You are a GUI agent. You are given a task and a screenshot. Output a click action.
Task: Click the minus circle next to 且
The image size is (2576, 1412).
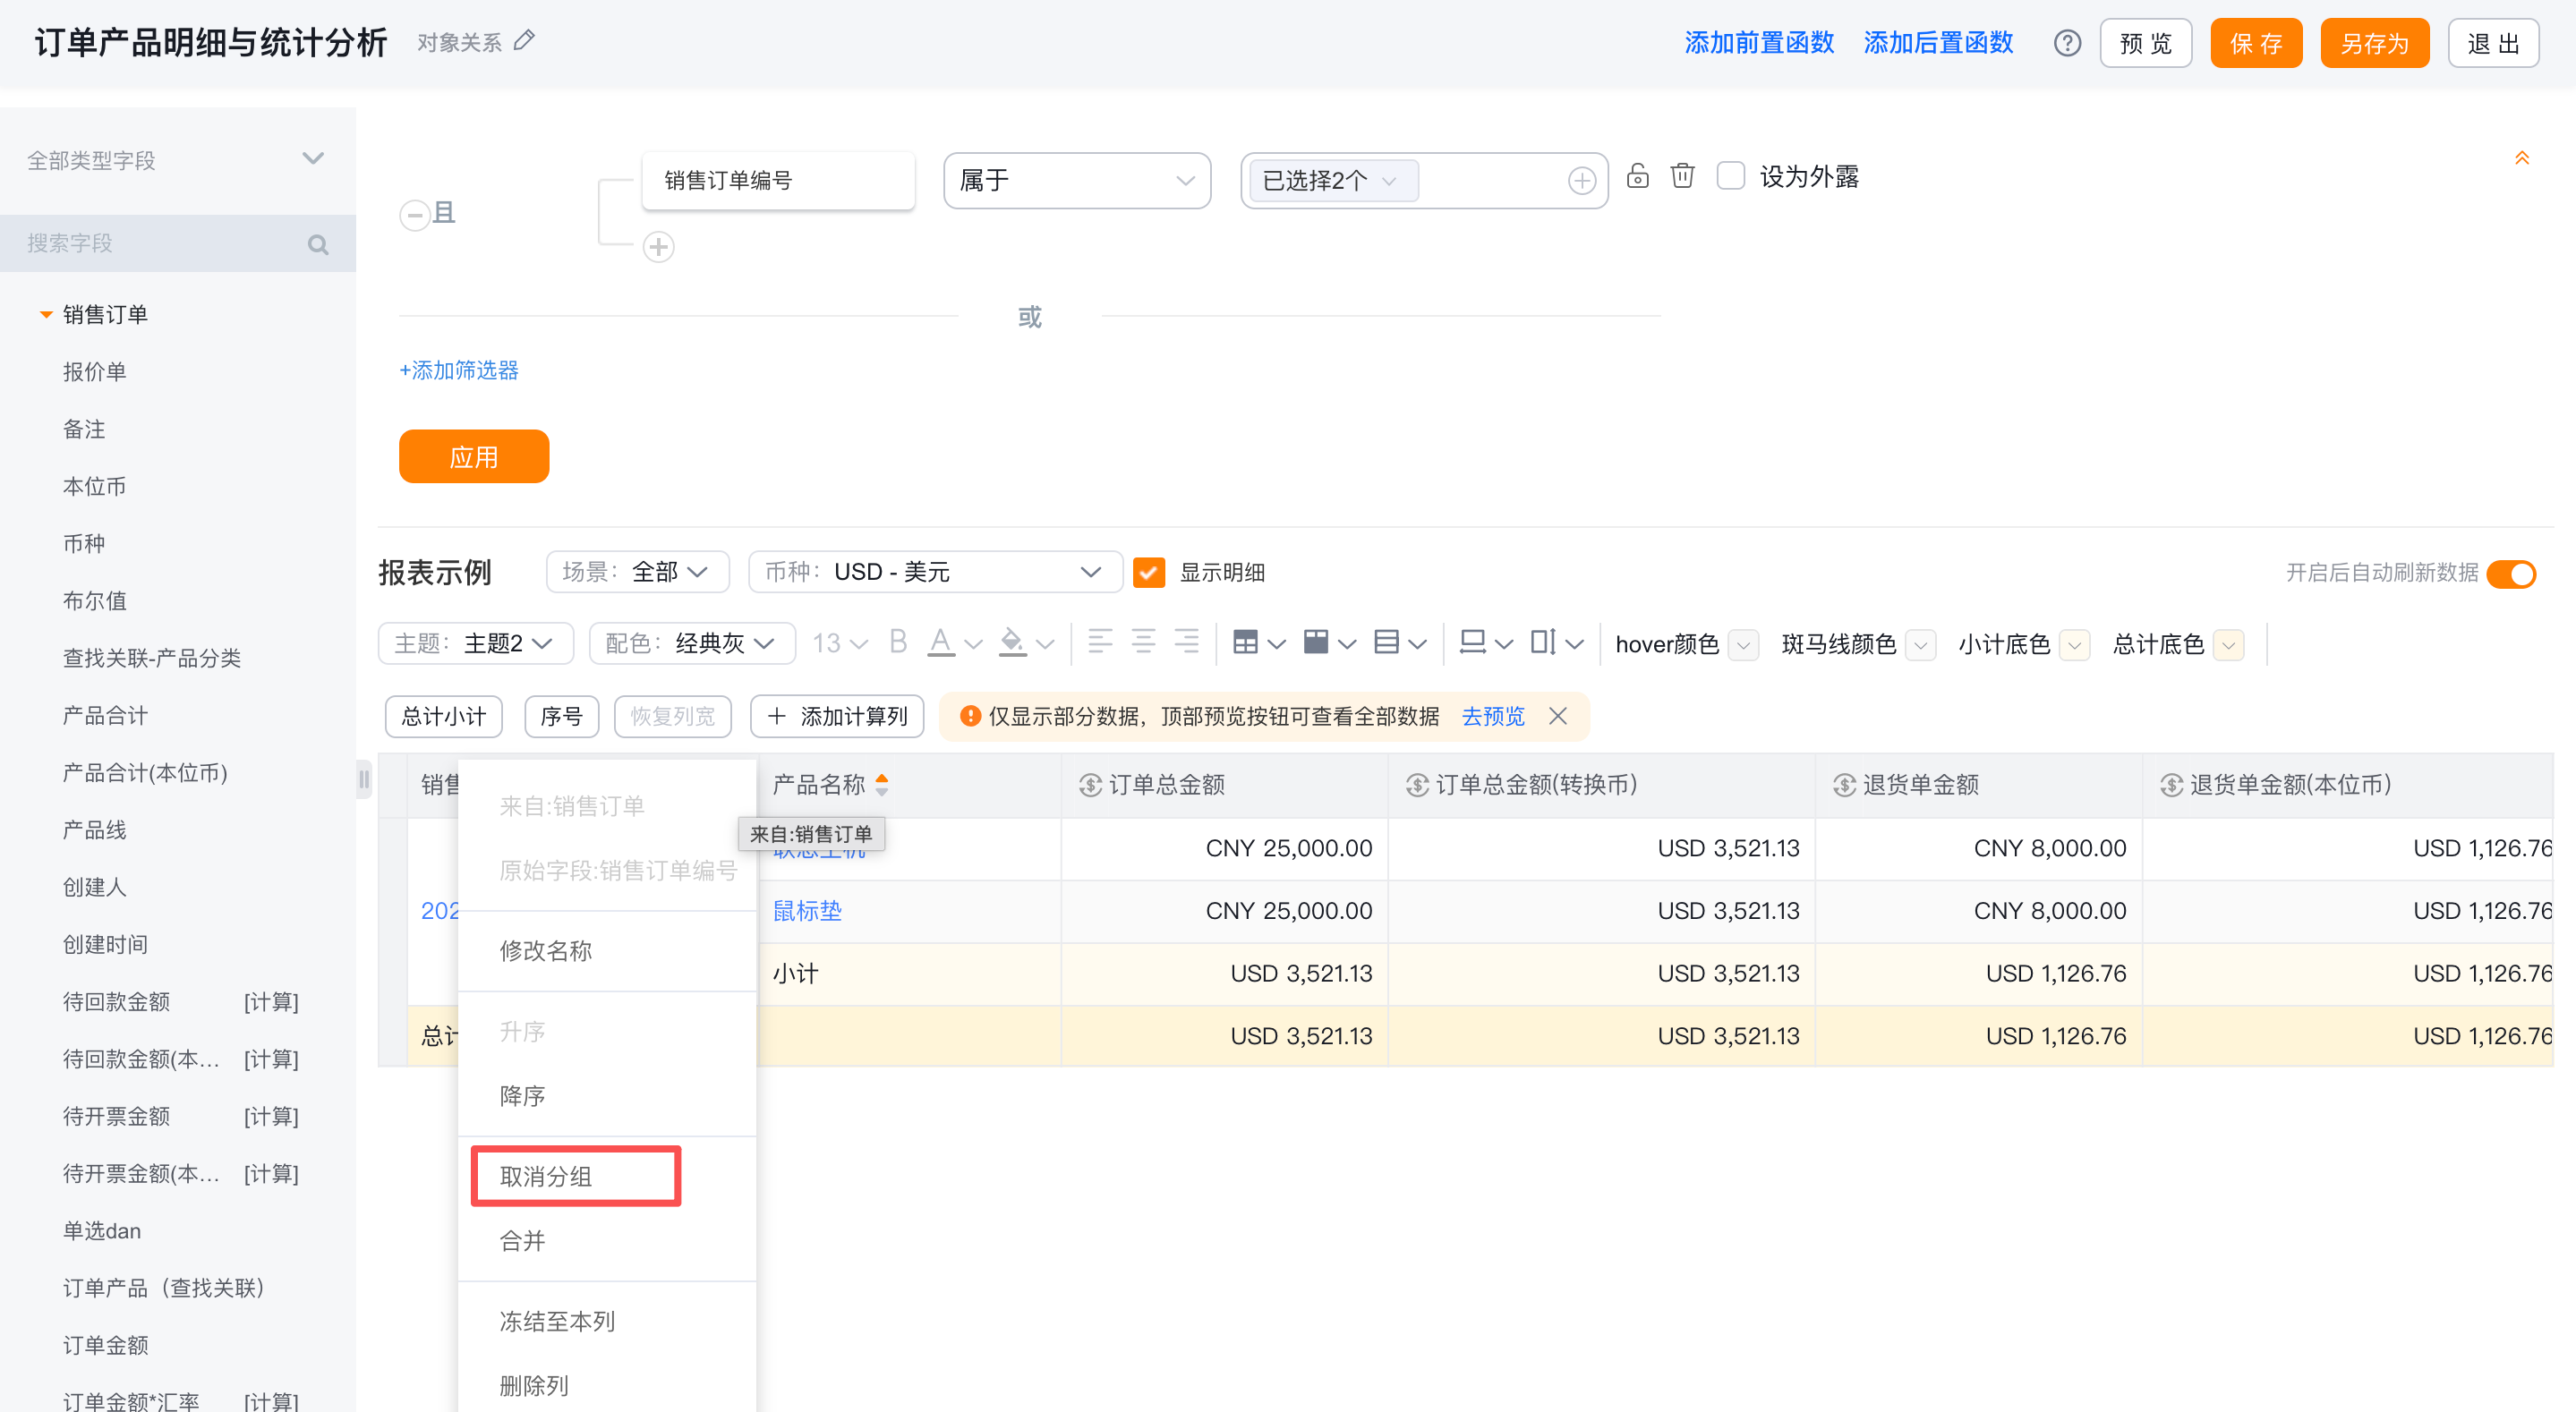click(x=414, y=214)
